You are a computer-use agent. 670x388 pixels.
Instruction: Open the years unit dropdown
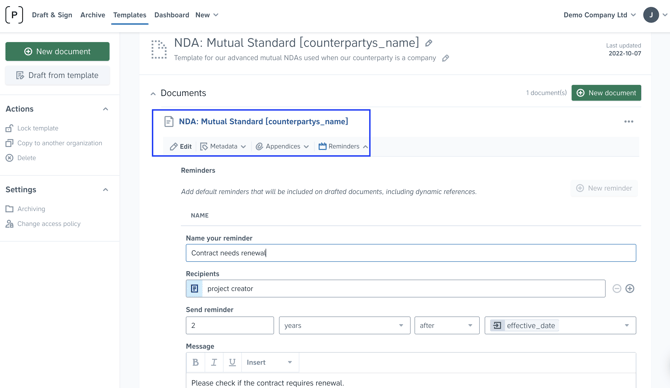coord(344,326)
